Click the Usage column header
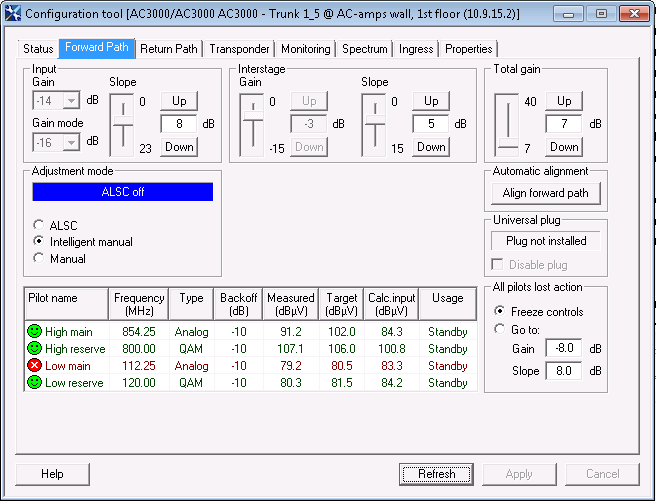 [448, 304]
